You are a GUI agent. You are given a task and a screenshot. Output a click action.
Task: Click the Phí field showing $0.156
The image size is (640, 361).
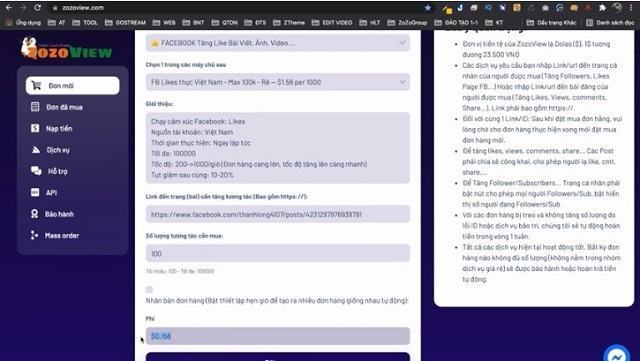click(x=278, y=336)
